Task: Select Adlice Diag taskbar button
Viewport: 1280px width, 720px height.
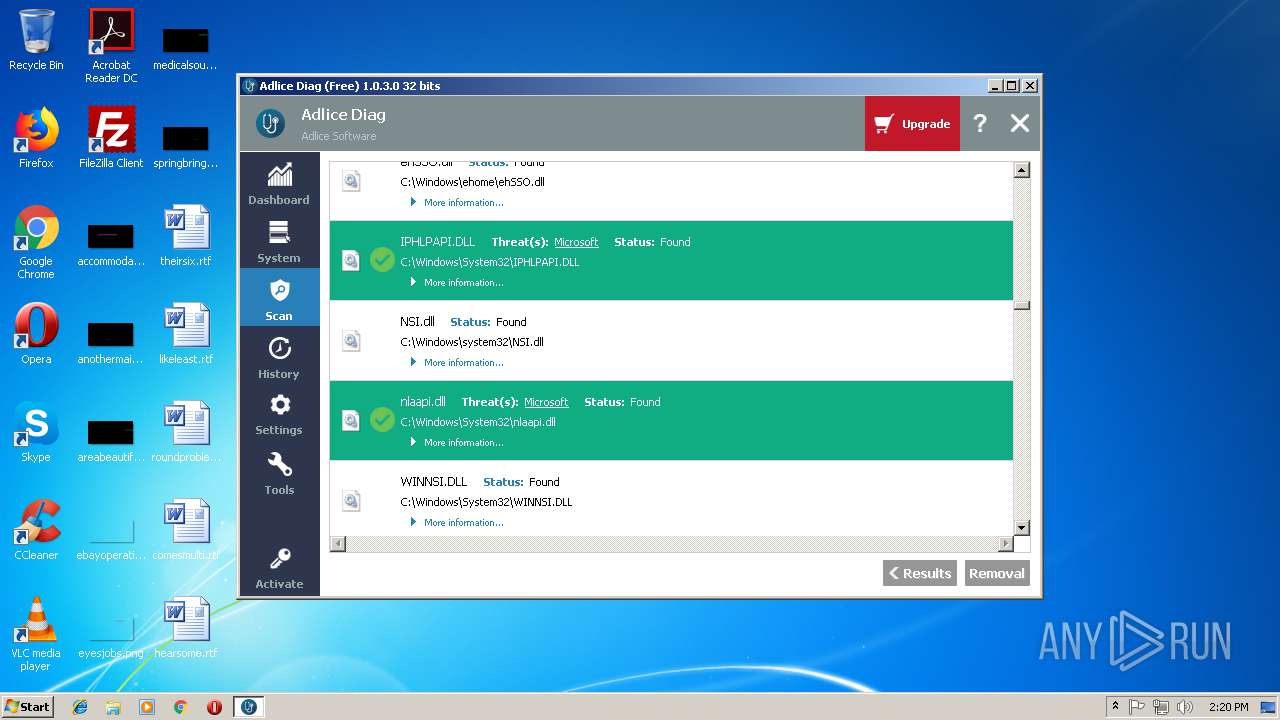Action: (x=249, y=707)
